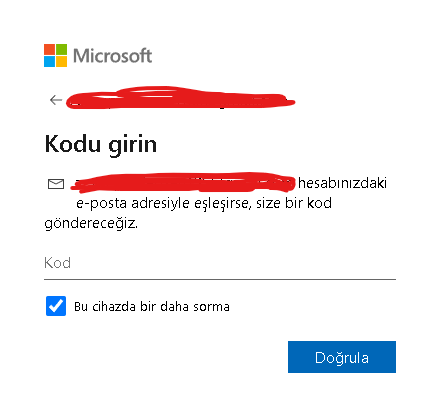The width and height of the screenshot is (438, 412).
Task: Click the 'Kod' placeholder text
Action: pos(57,263)
